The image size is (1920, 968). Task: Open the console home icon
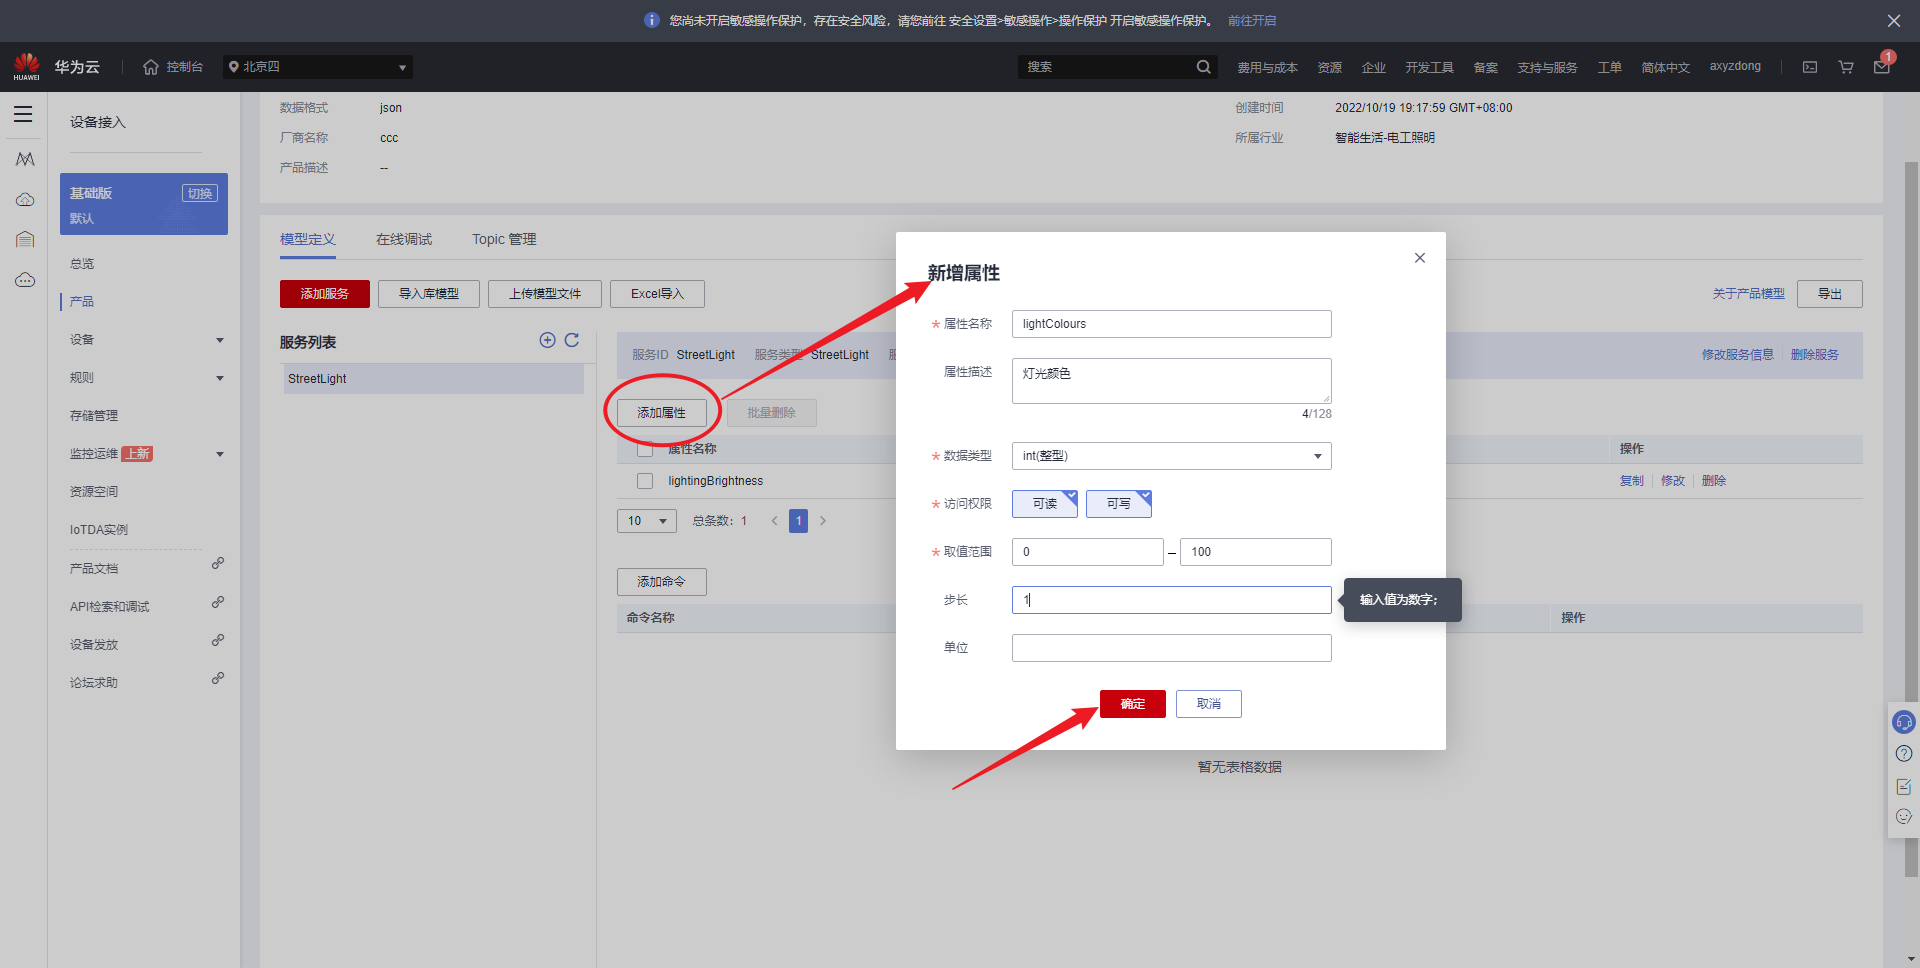[151, 67]
